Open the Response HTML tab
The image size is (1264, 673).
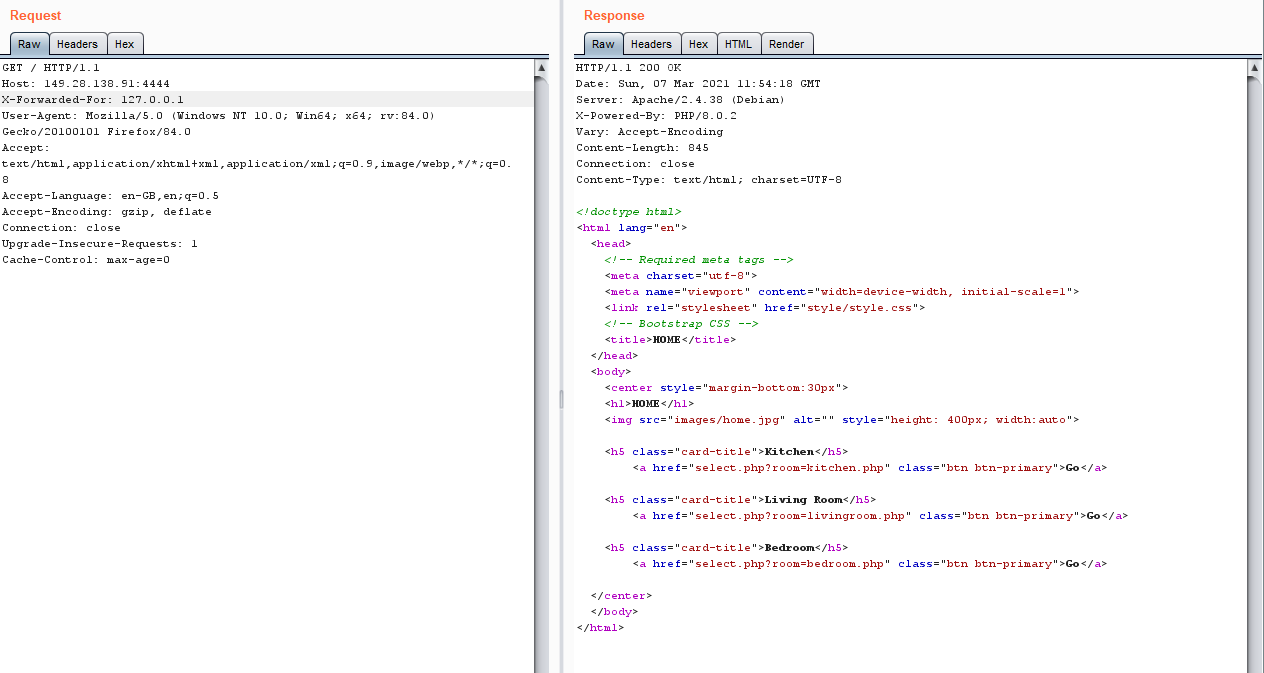pos(738,44)
